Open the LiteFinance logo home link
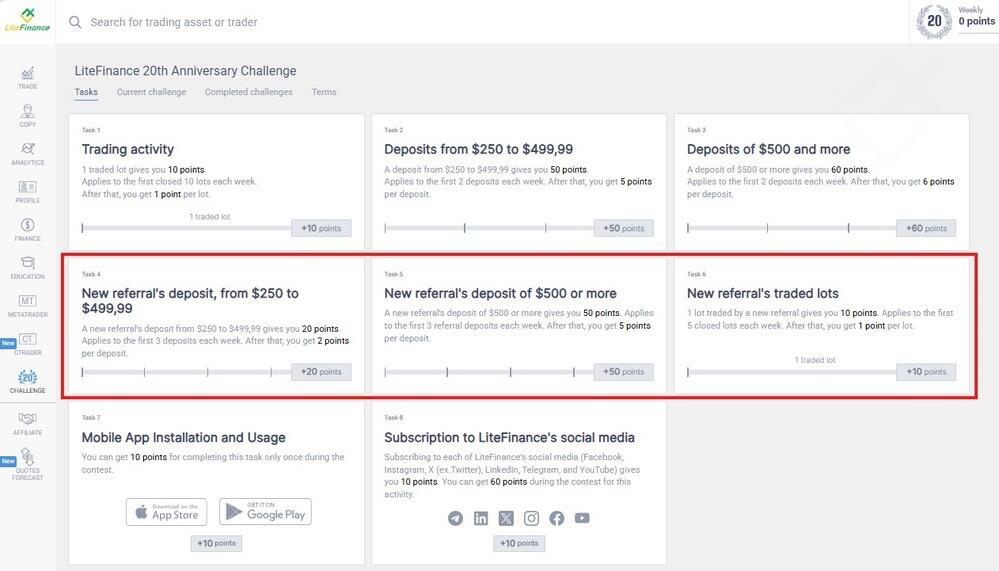Viewport: 999px width, 571px height. point(27,20)
